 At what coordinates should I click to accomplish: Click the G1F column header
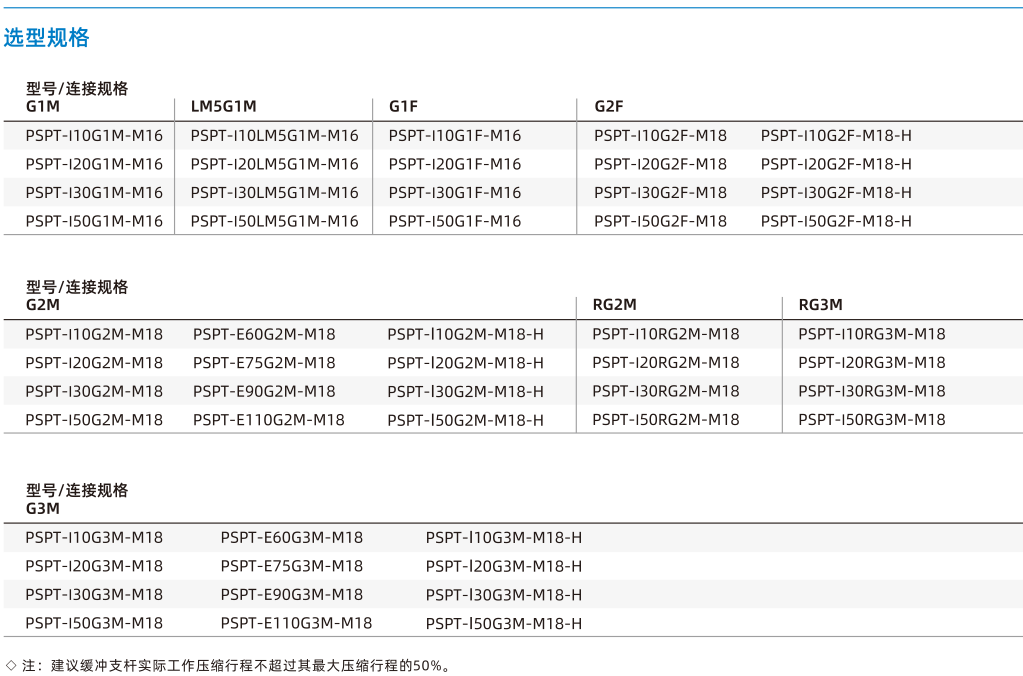point(403,106)
